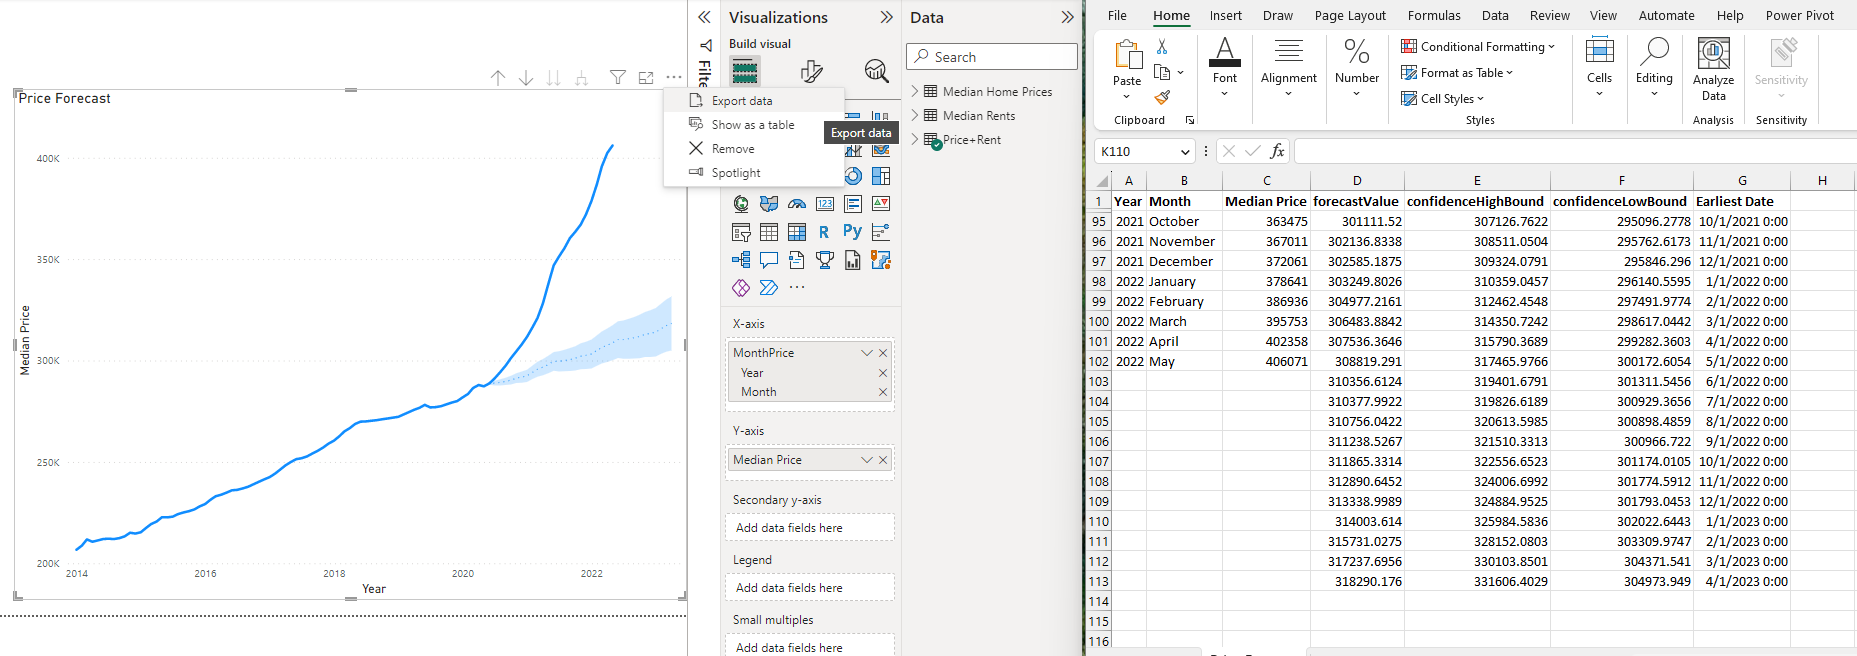Open Conditional Formatting dropdown

[1478, 46]
